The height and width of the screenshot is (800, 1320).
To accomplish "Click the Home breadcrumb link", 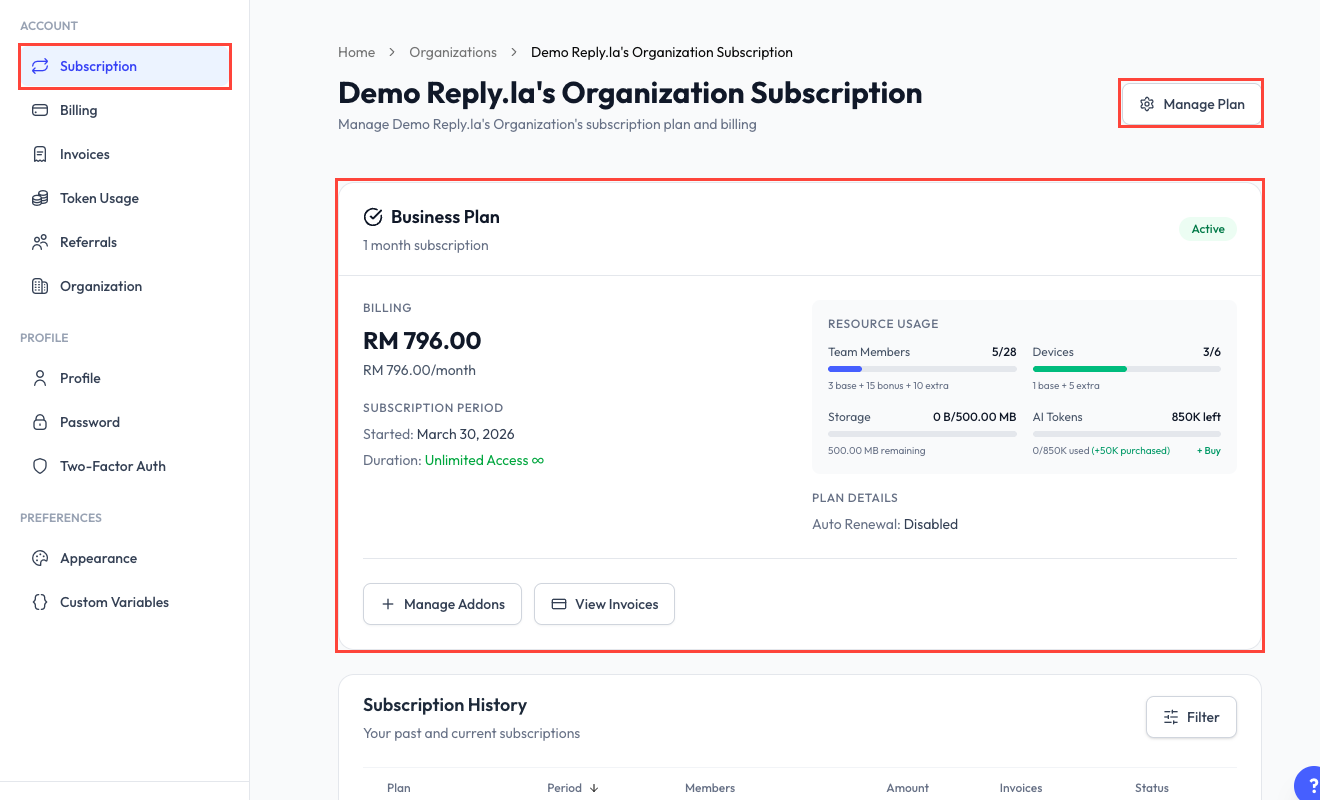I will point(357,52).
